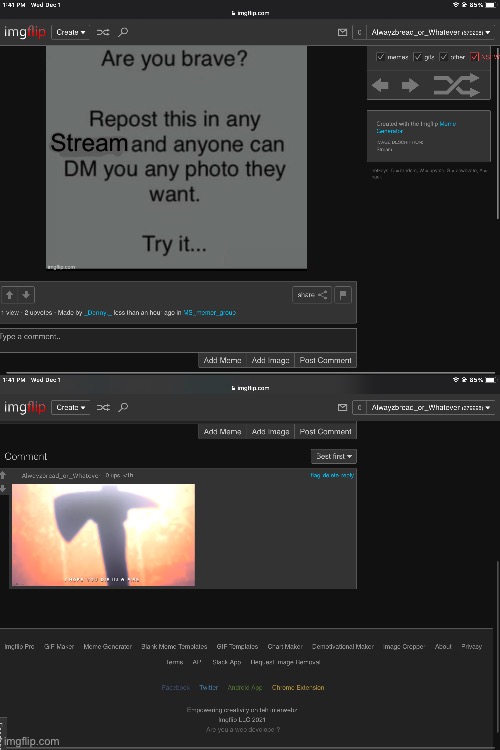Open the Image Cropper footer link

pos(404,646)
